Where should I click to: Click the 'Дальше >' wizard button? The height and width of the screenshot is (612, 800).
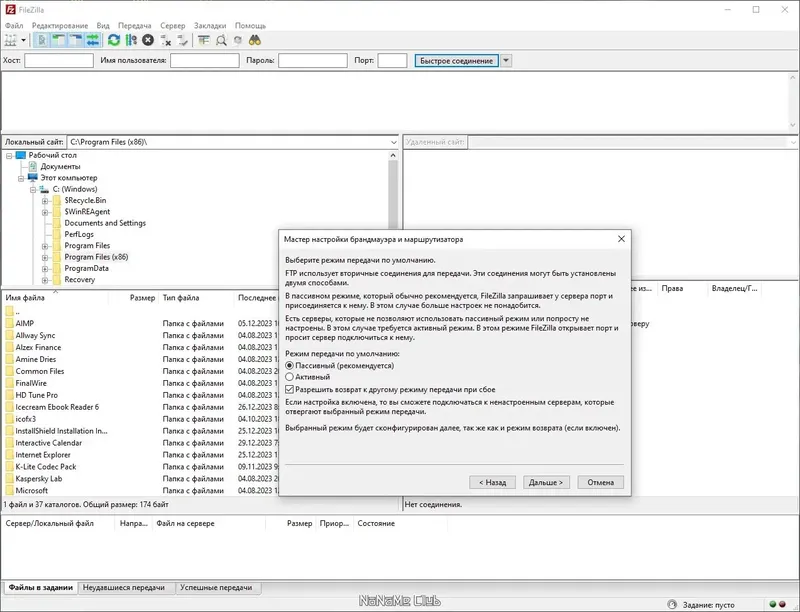[x=546, y=482]
